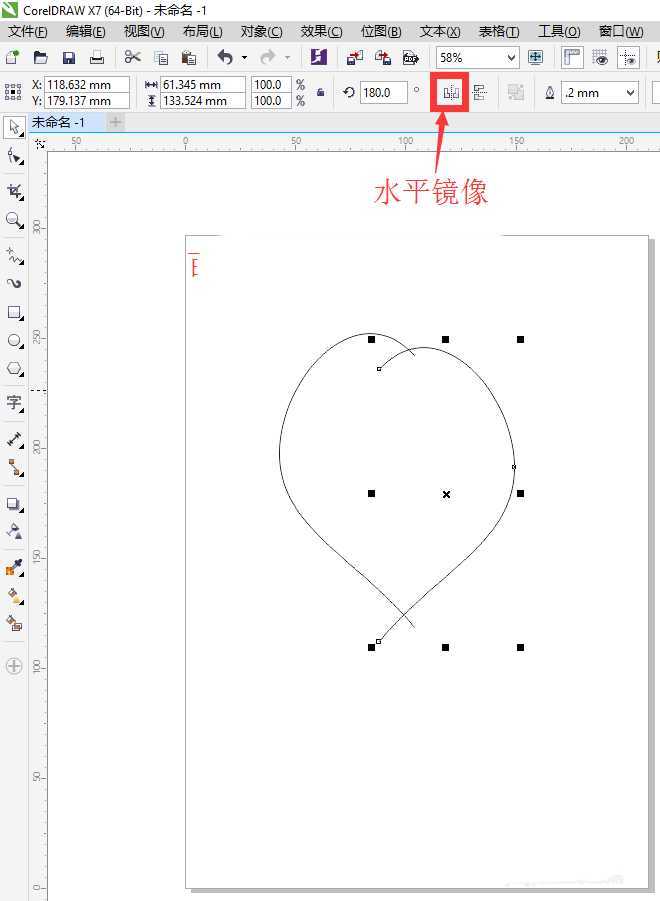Click the Save icon in toolbar

pyautogui.click(x=69, y=58)
